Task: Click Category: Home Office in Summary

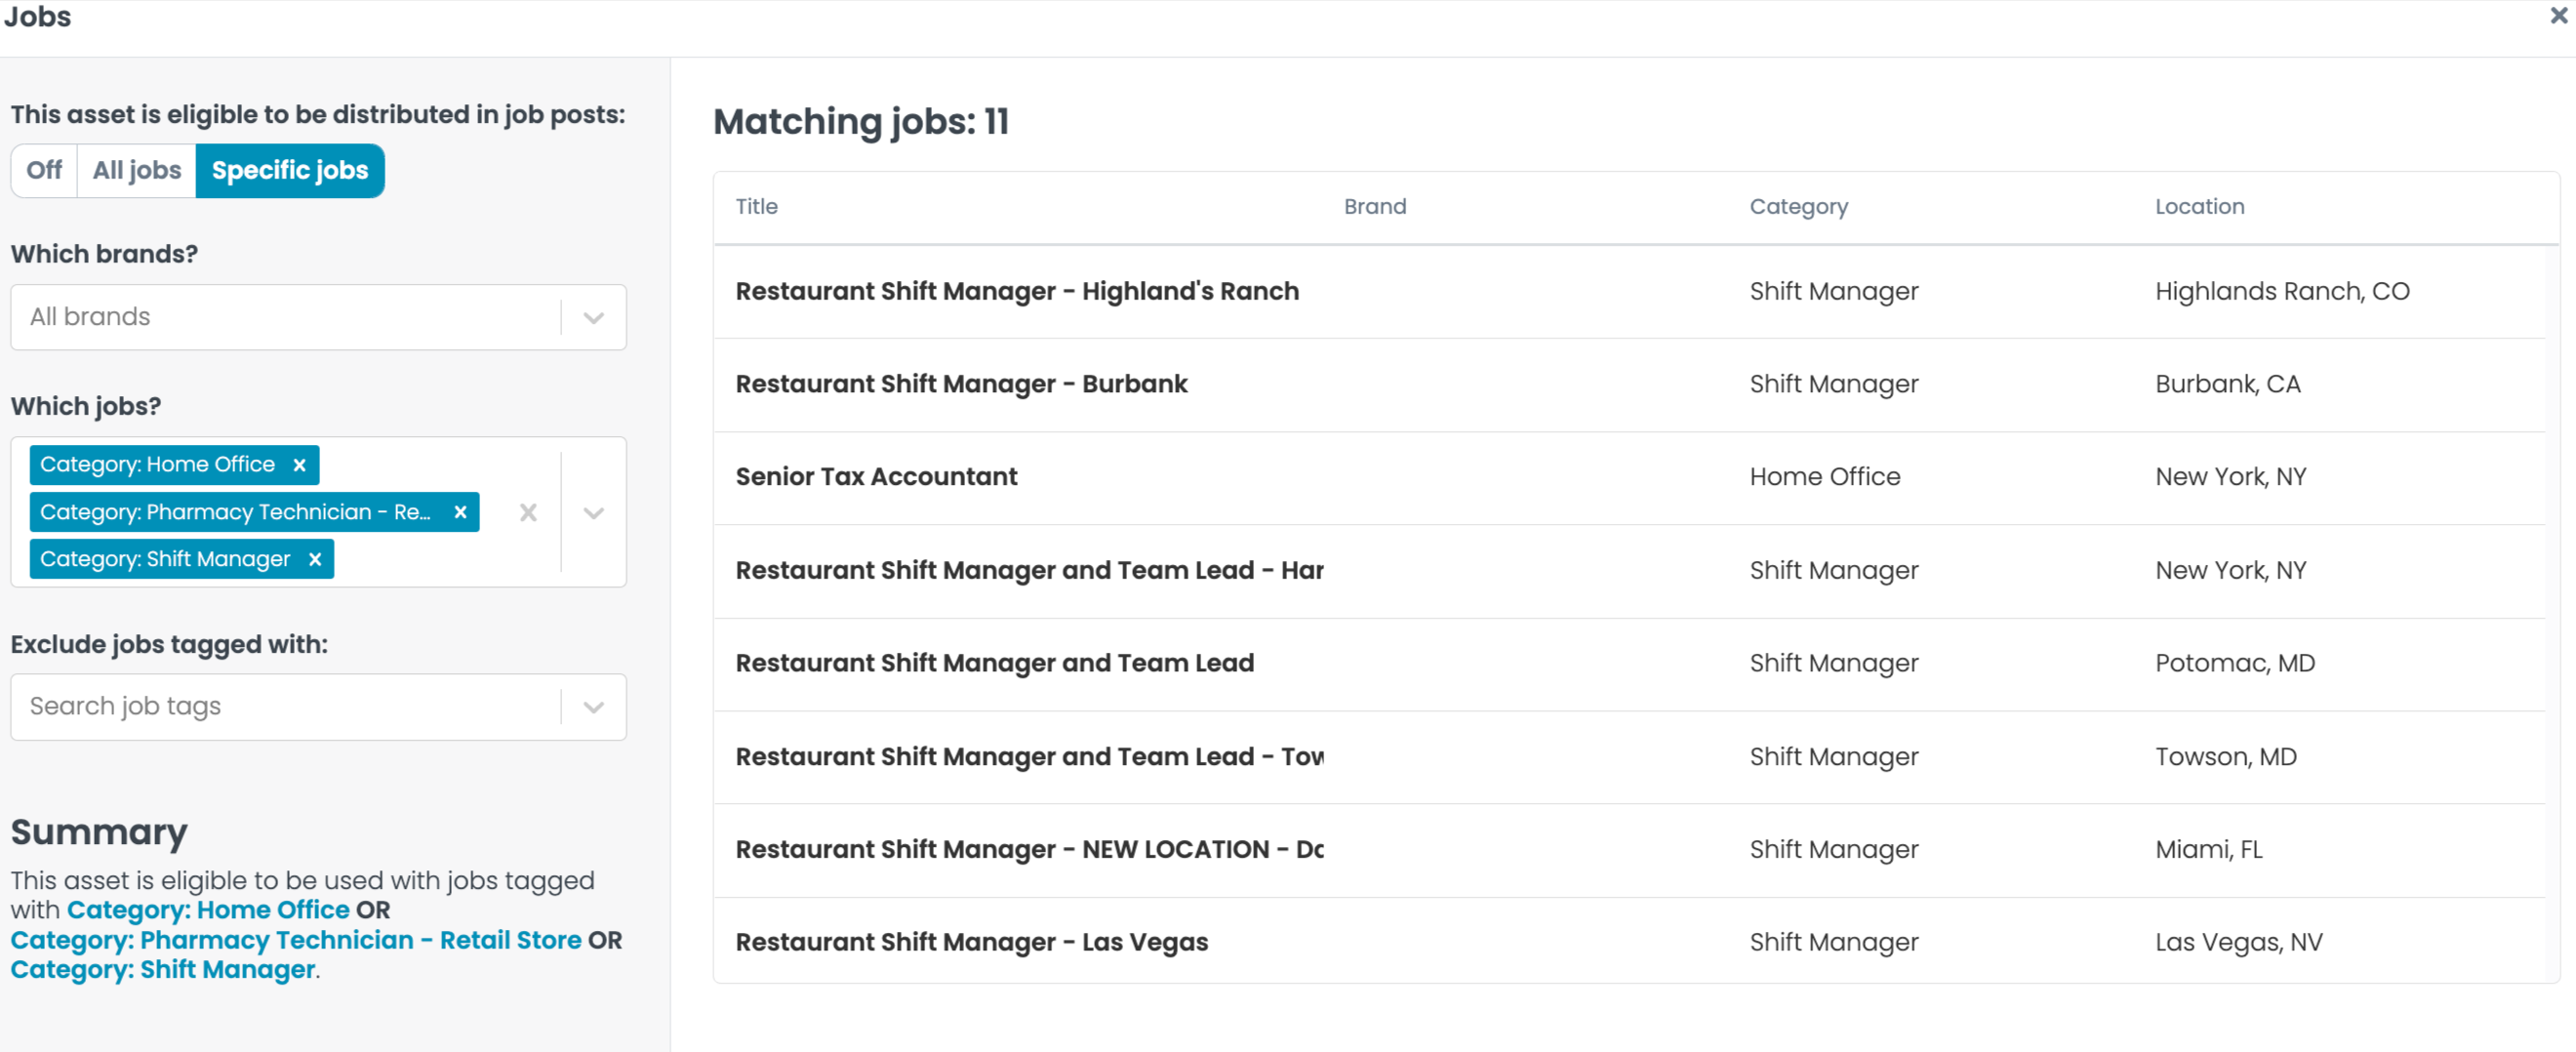Action: (x=208, y=910)
